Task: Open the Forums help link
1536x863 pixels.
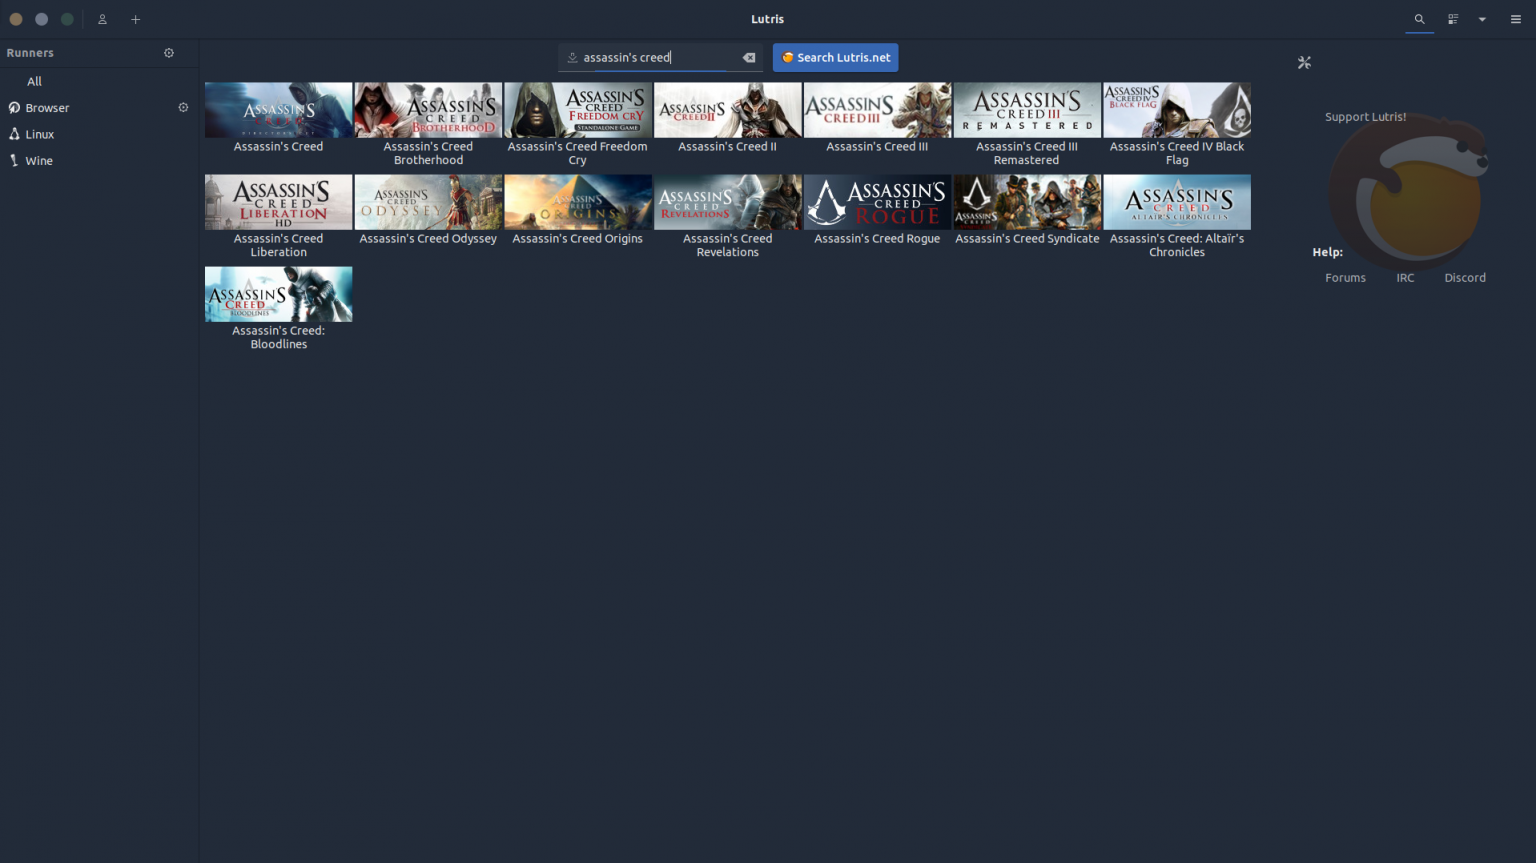Action: [1345, 278]
